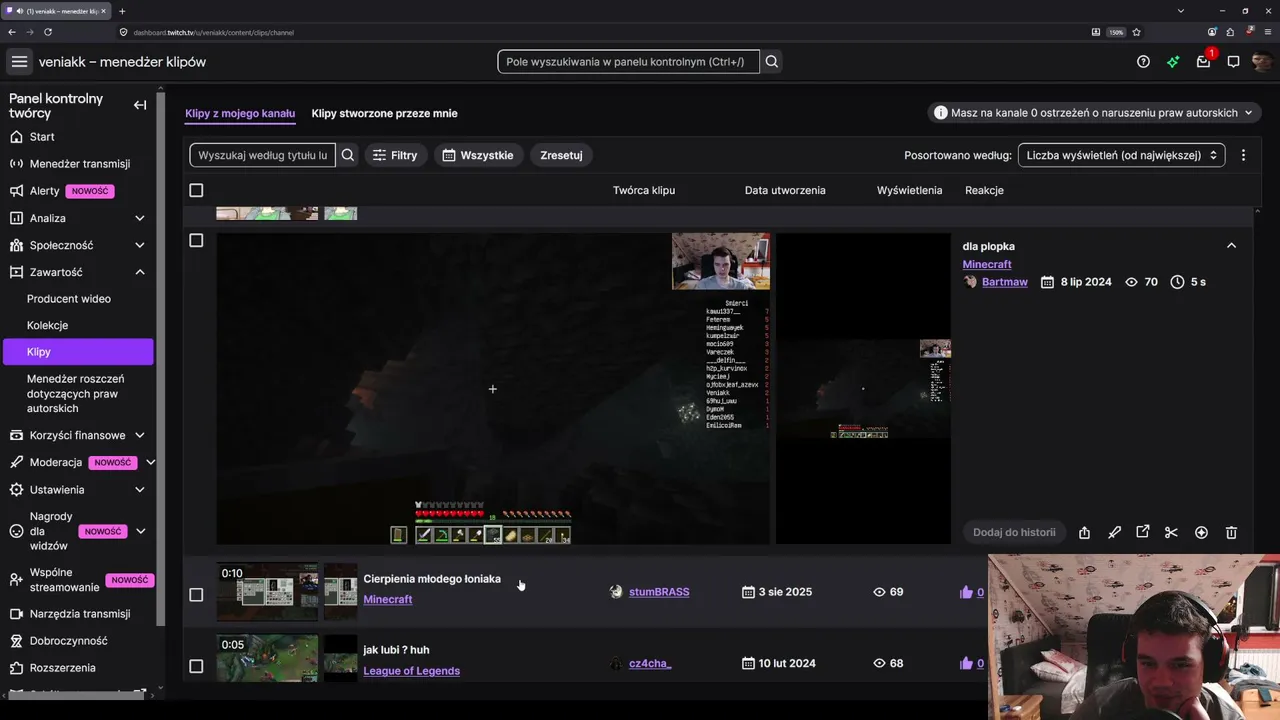Open the three-dot more options menu
This screenshot has width=1280, height=720.
tap(1243, 155)
